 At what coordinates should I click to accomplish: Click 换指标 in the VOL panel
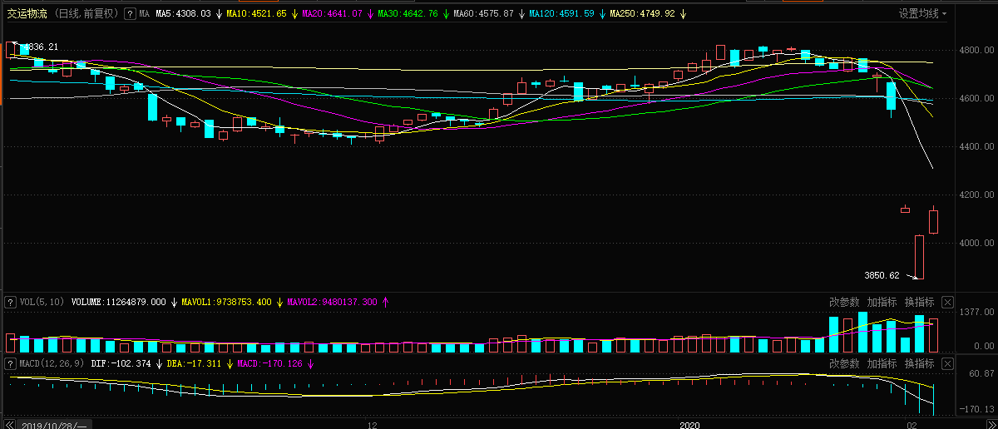coord(918,302)
